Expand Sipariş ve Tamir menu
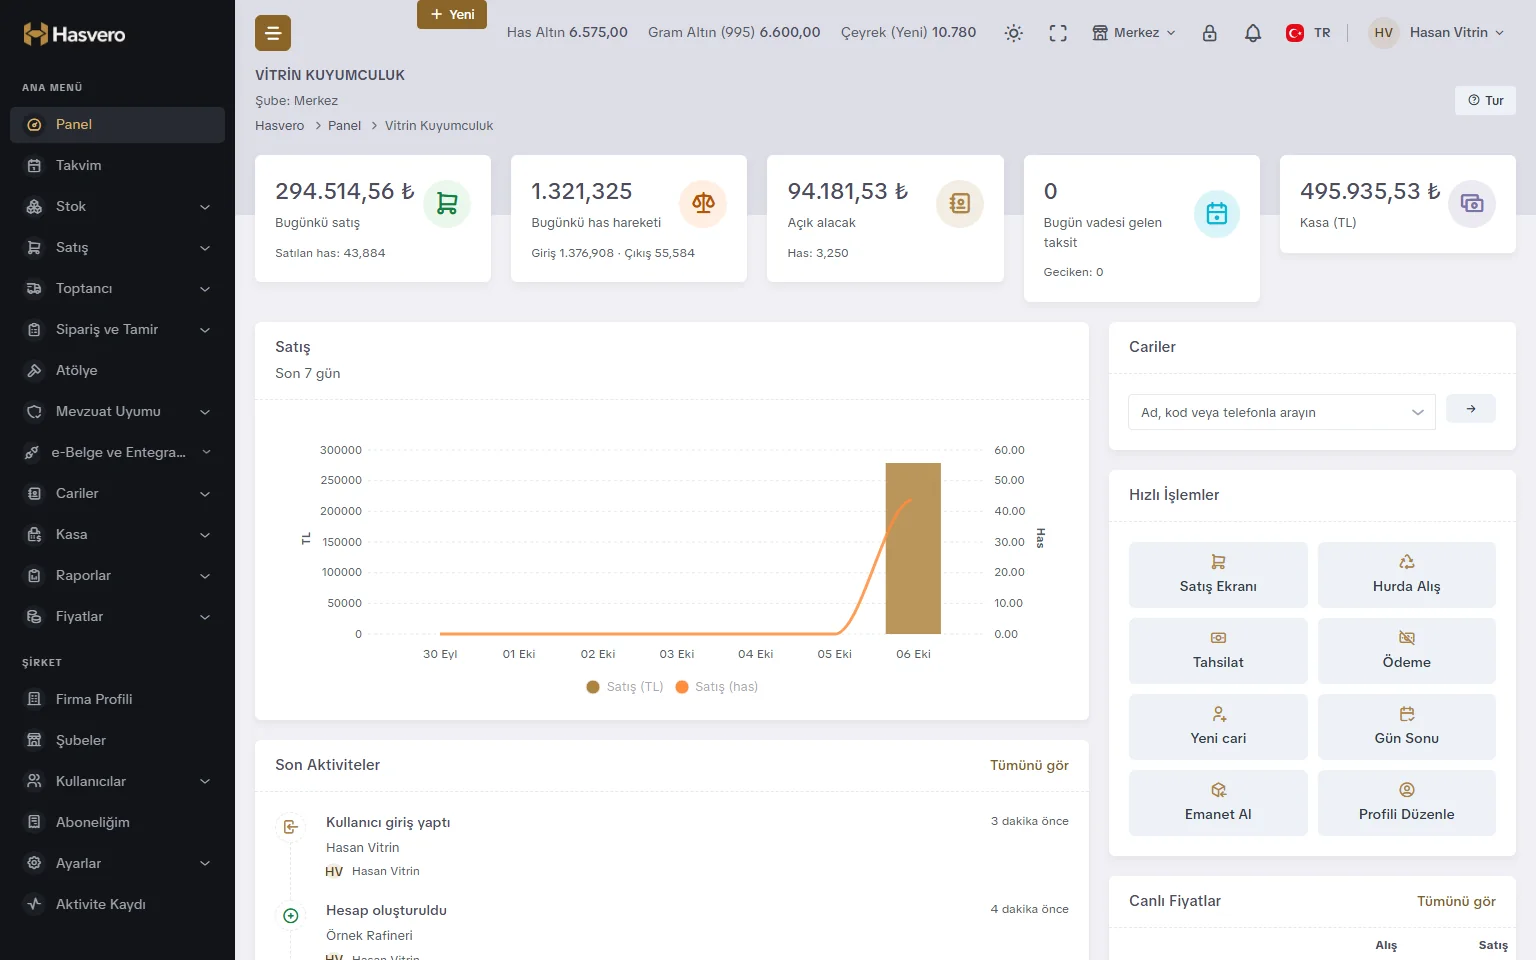The height and width of the screenshot is (960, 1536). point(117,330)
